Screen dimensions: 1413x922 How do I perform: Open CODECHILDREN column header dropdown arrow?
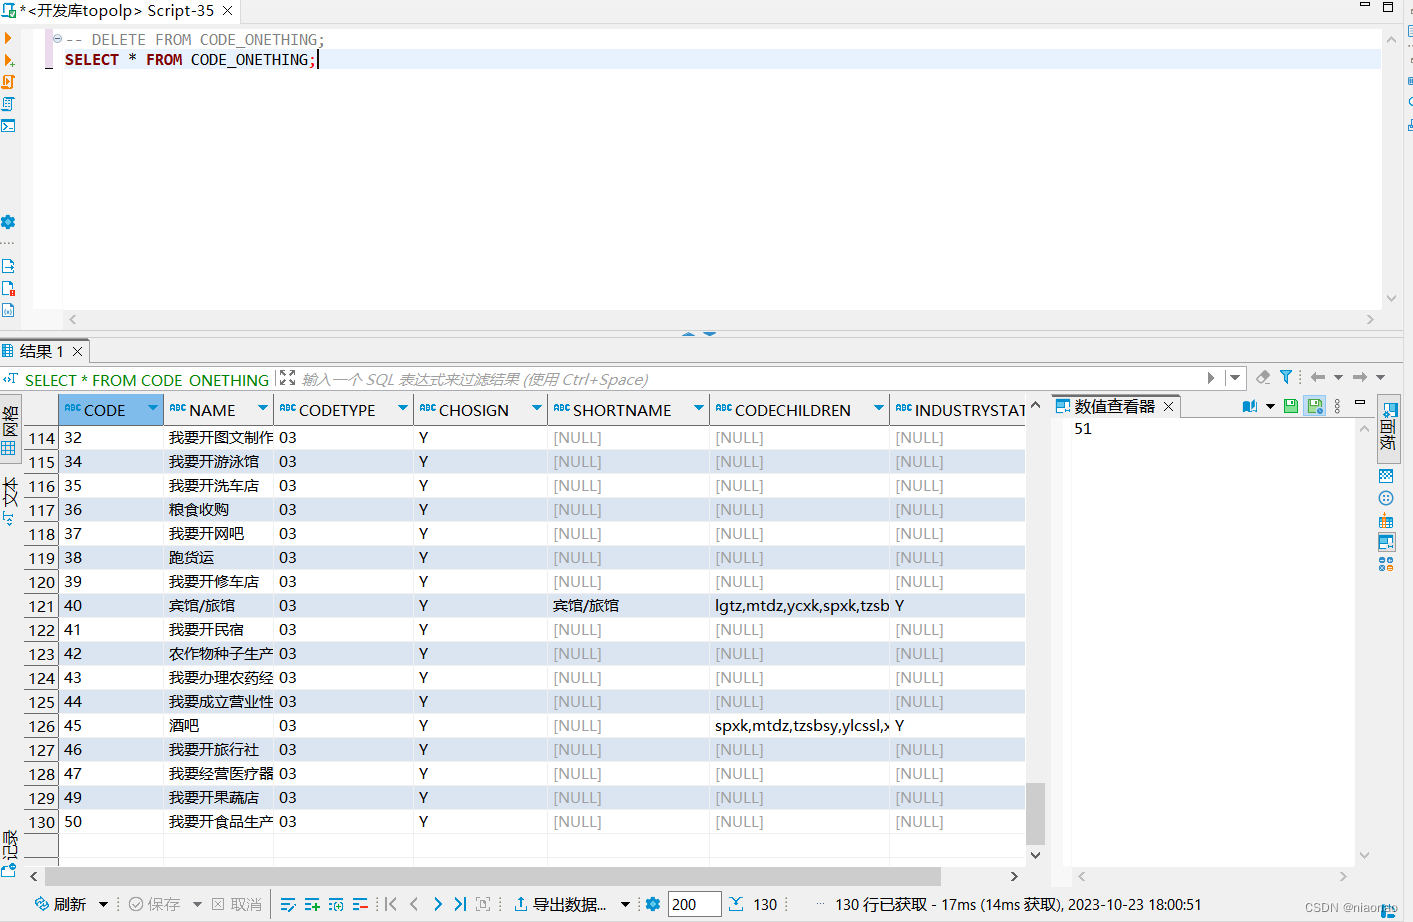pyautogui.click(x=879, y=408)
